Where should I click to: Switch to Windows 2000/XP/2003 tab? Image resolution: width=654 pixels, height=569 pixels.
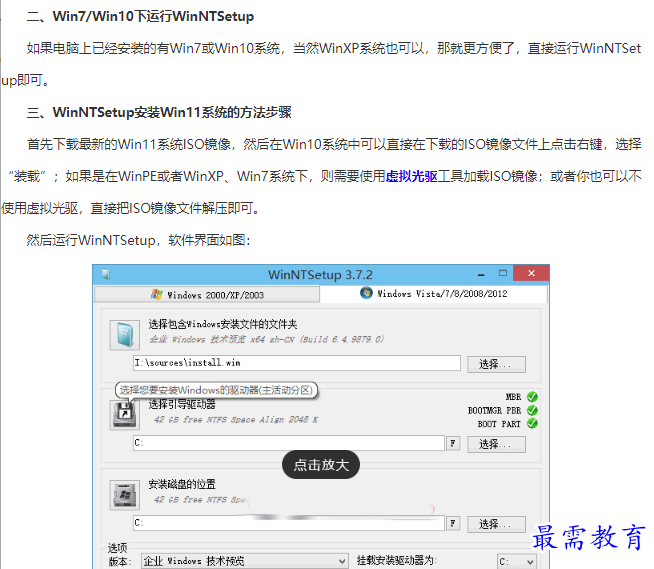[x=207, y=295]
